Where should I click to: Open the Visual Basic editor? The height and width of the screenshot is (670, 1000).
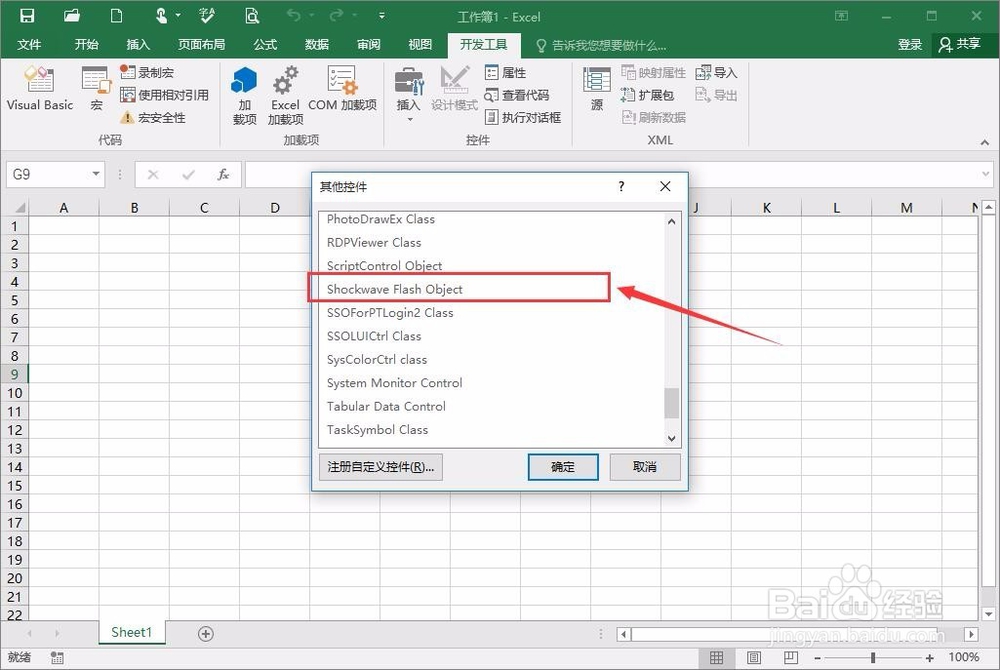(40, 89)
